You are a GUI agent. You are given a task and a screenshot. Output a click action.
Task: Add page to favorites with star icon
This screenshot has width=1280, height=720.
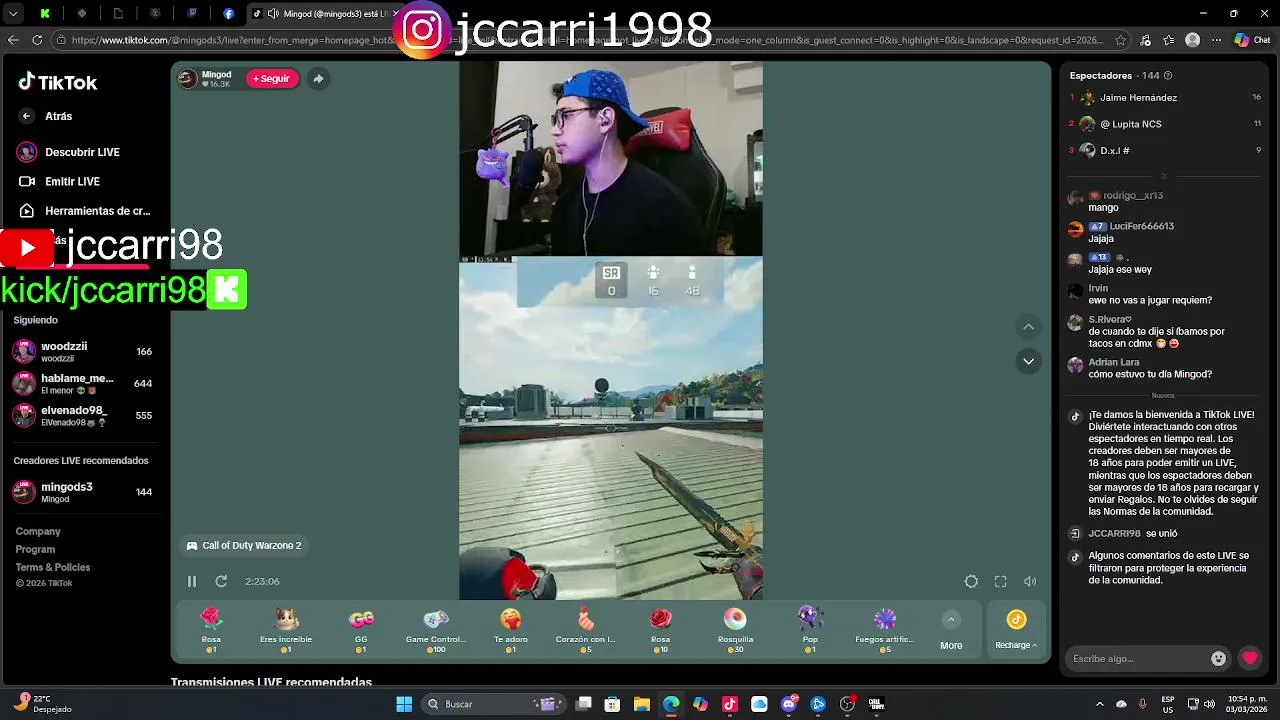tap(1121, 40)
